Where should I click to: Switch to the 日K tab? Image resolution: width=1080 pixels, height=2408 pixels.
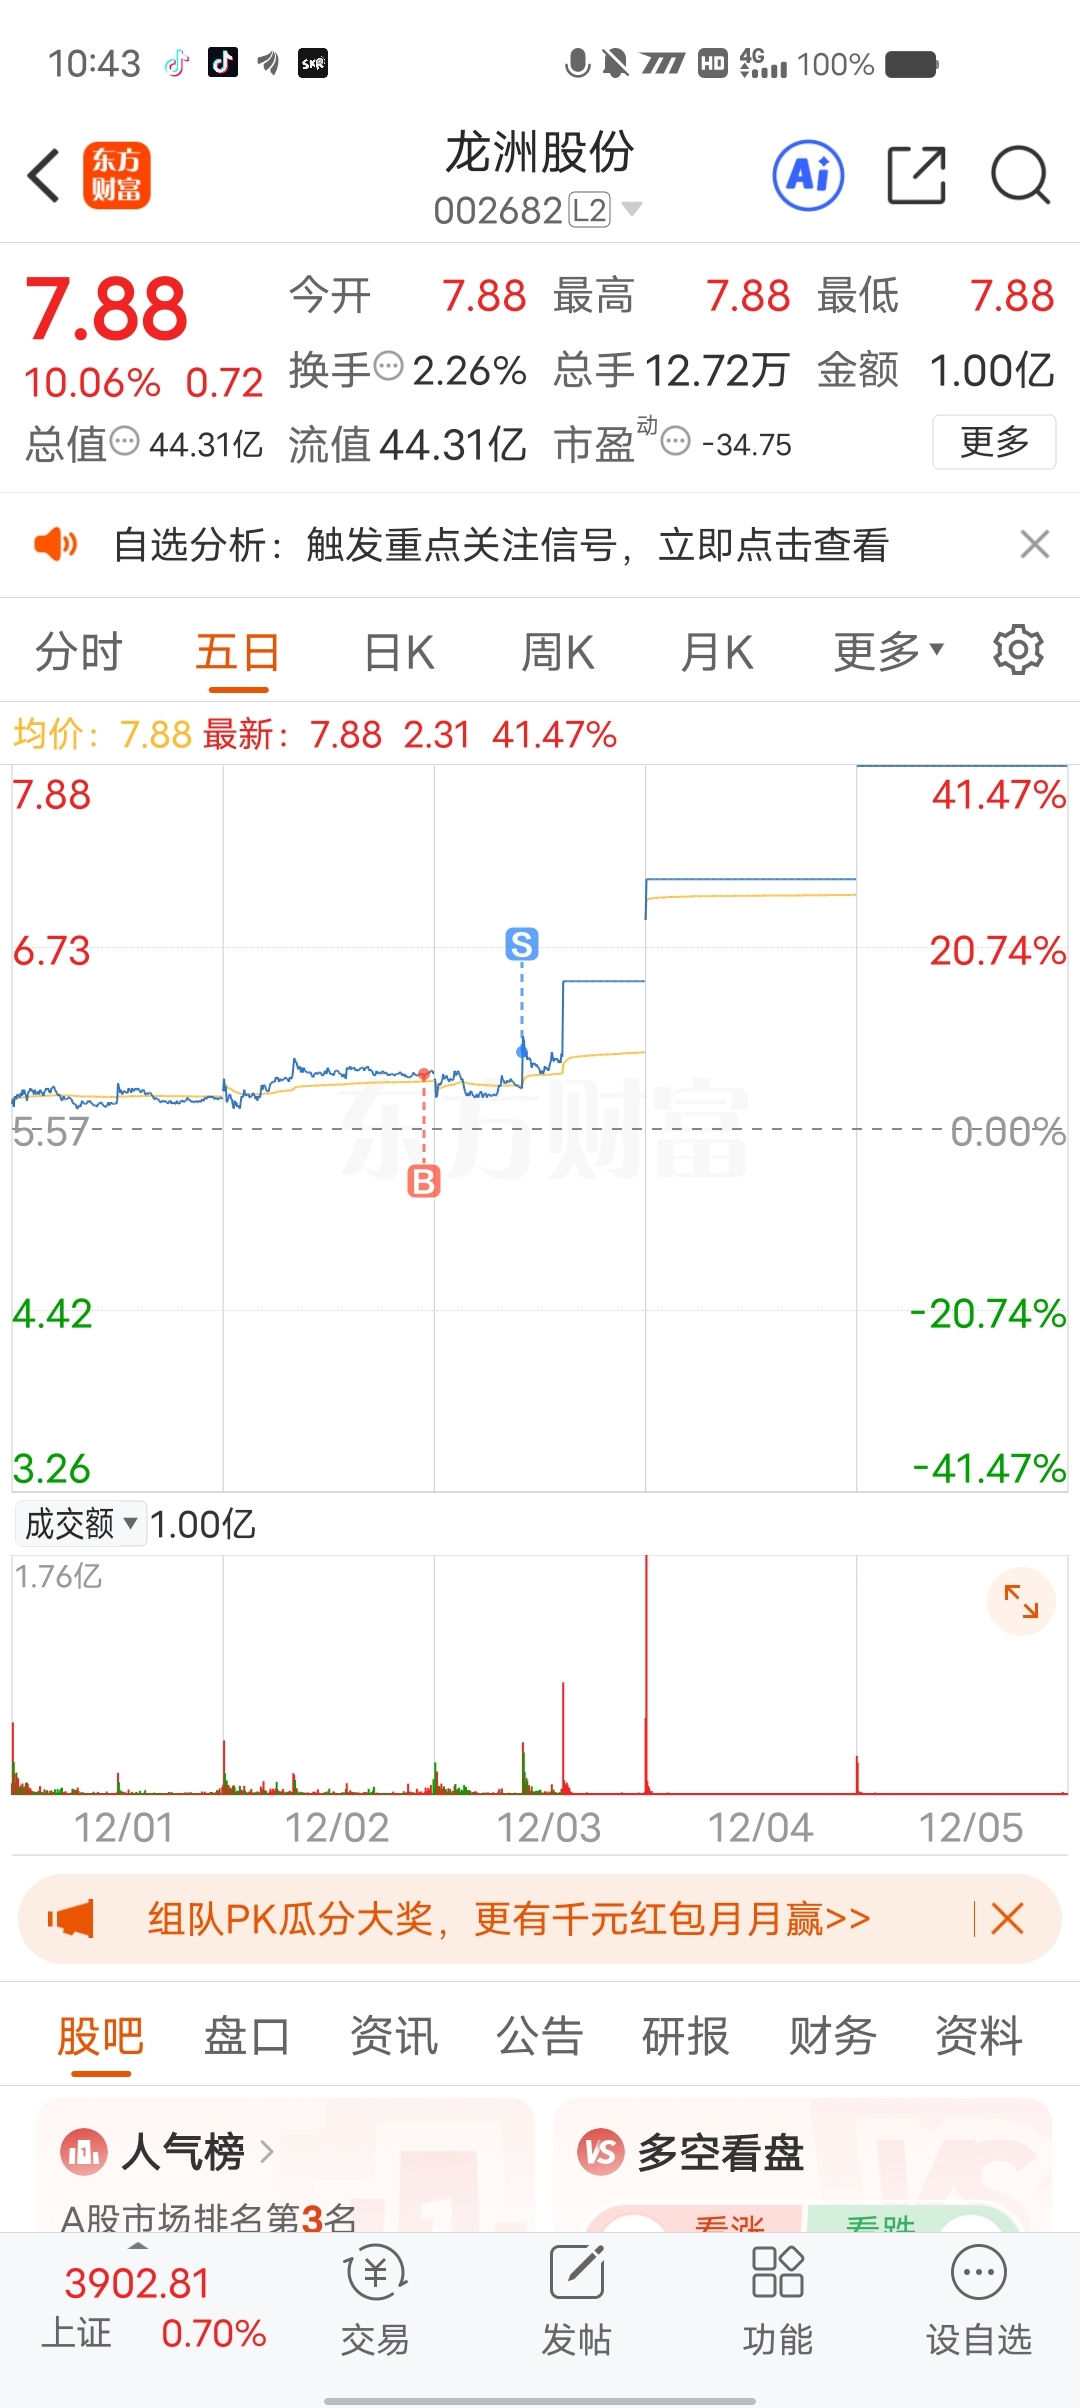(398, 652)
